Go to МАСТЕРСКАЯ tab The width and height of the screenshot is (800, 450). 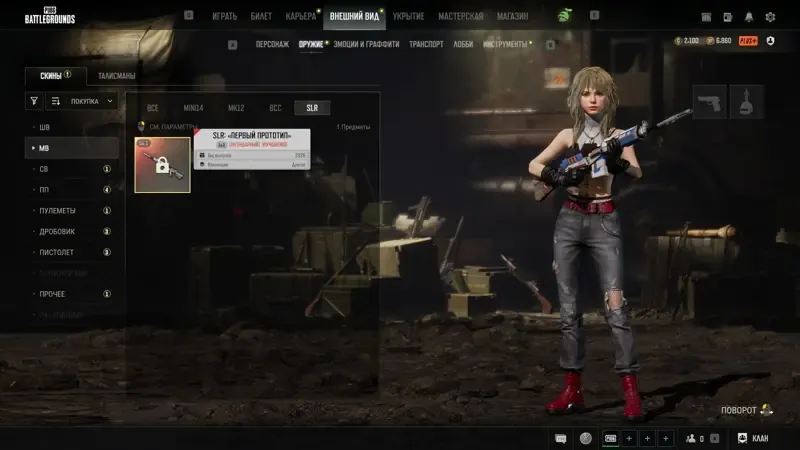461,16
